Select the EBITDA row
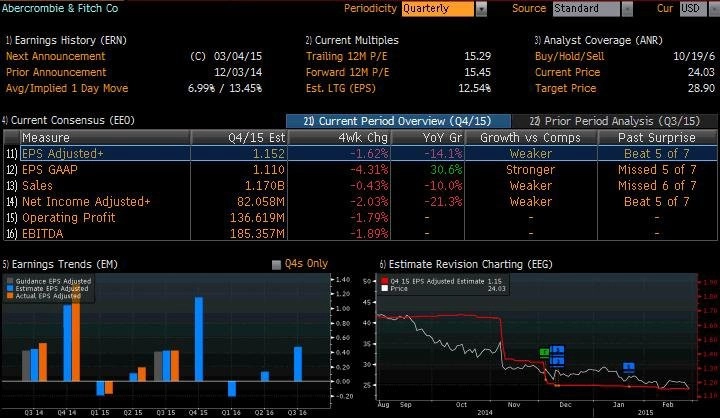This screenshot has width=720, height=418. 360,234
